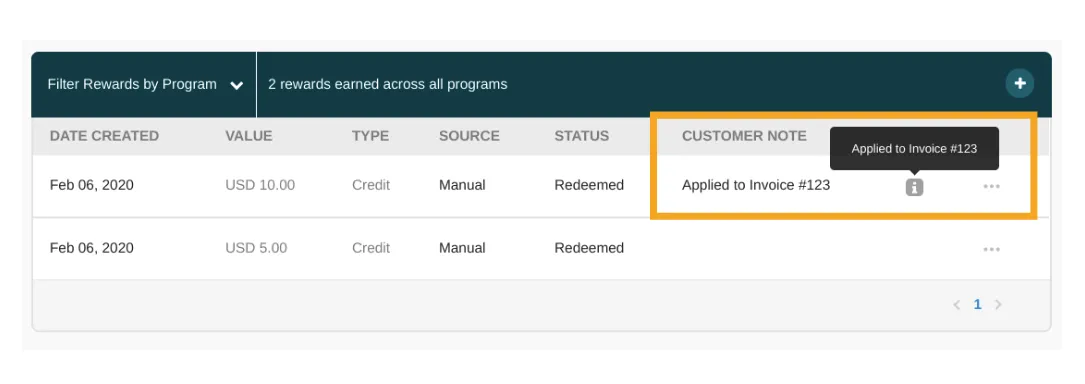Open the ellipsis menu for USD 5.00 reward
The image size is (1085, 384).
(x=991, y=249)
